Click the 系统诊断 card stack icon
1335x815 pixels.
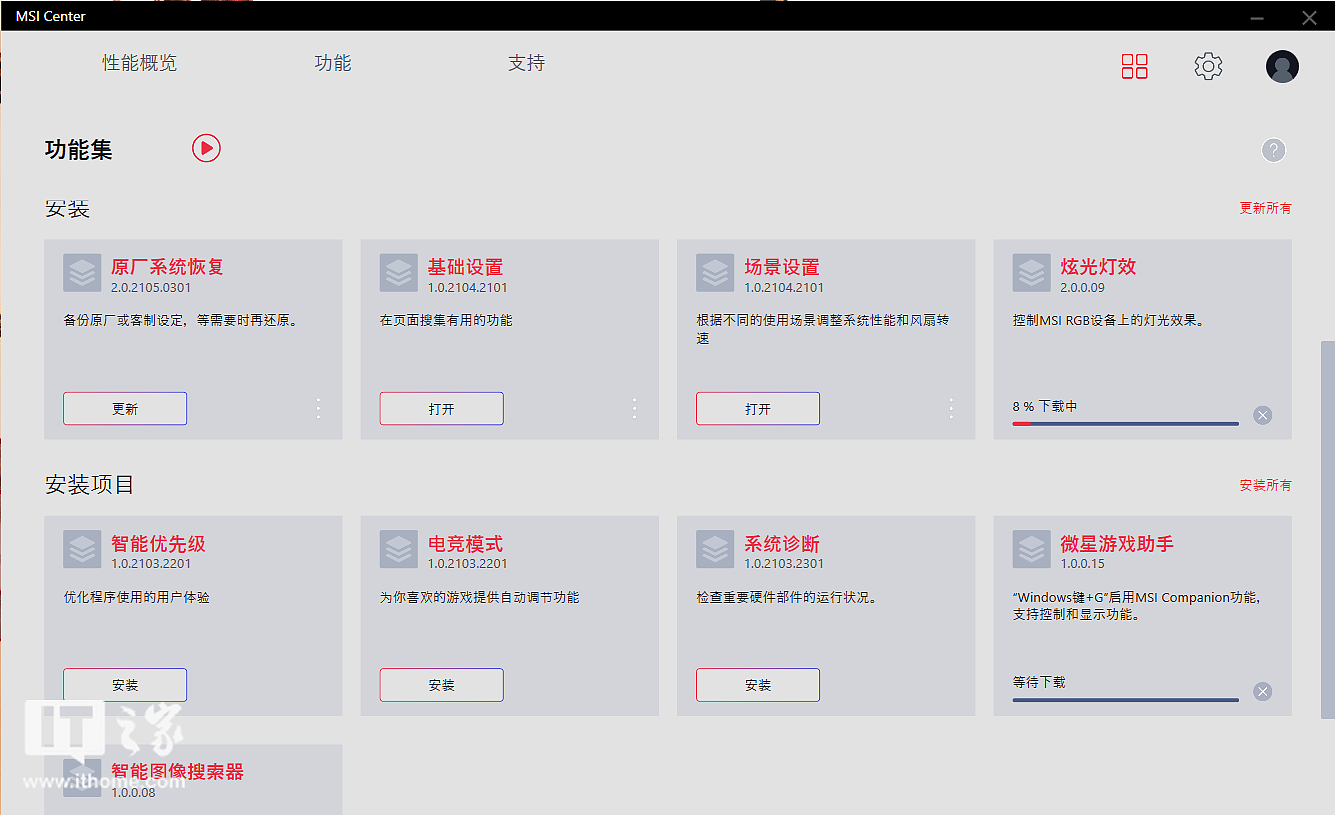715,550
